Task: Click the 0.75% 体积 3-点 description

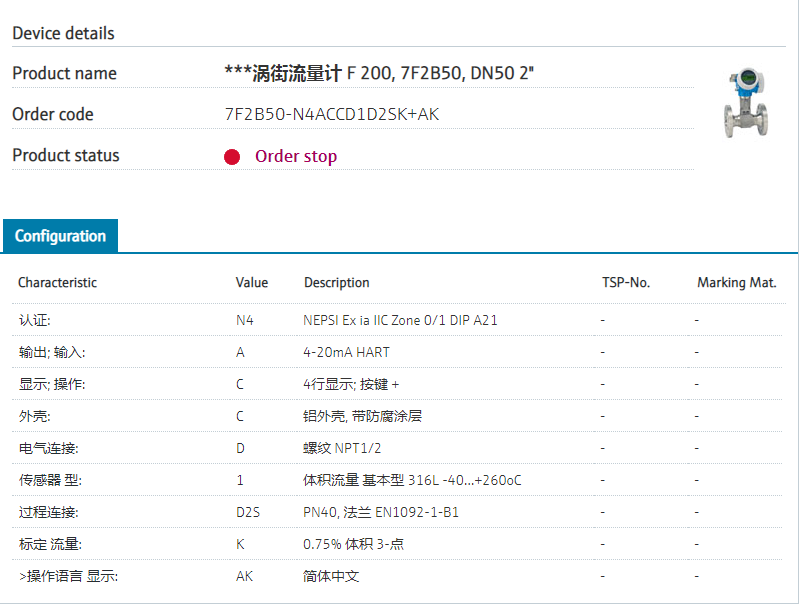Action: (354, 544)
